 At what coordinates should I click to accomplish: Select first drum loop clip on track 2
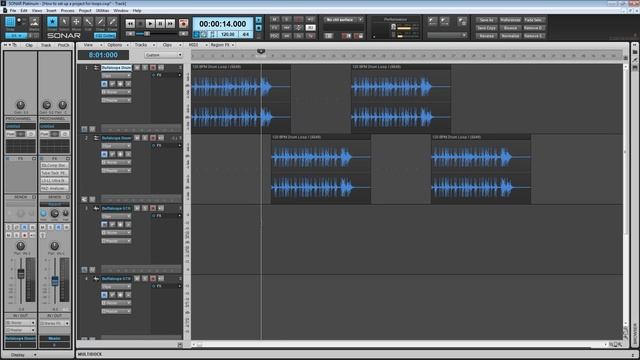point(321,169)
